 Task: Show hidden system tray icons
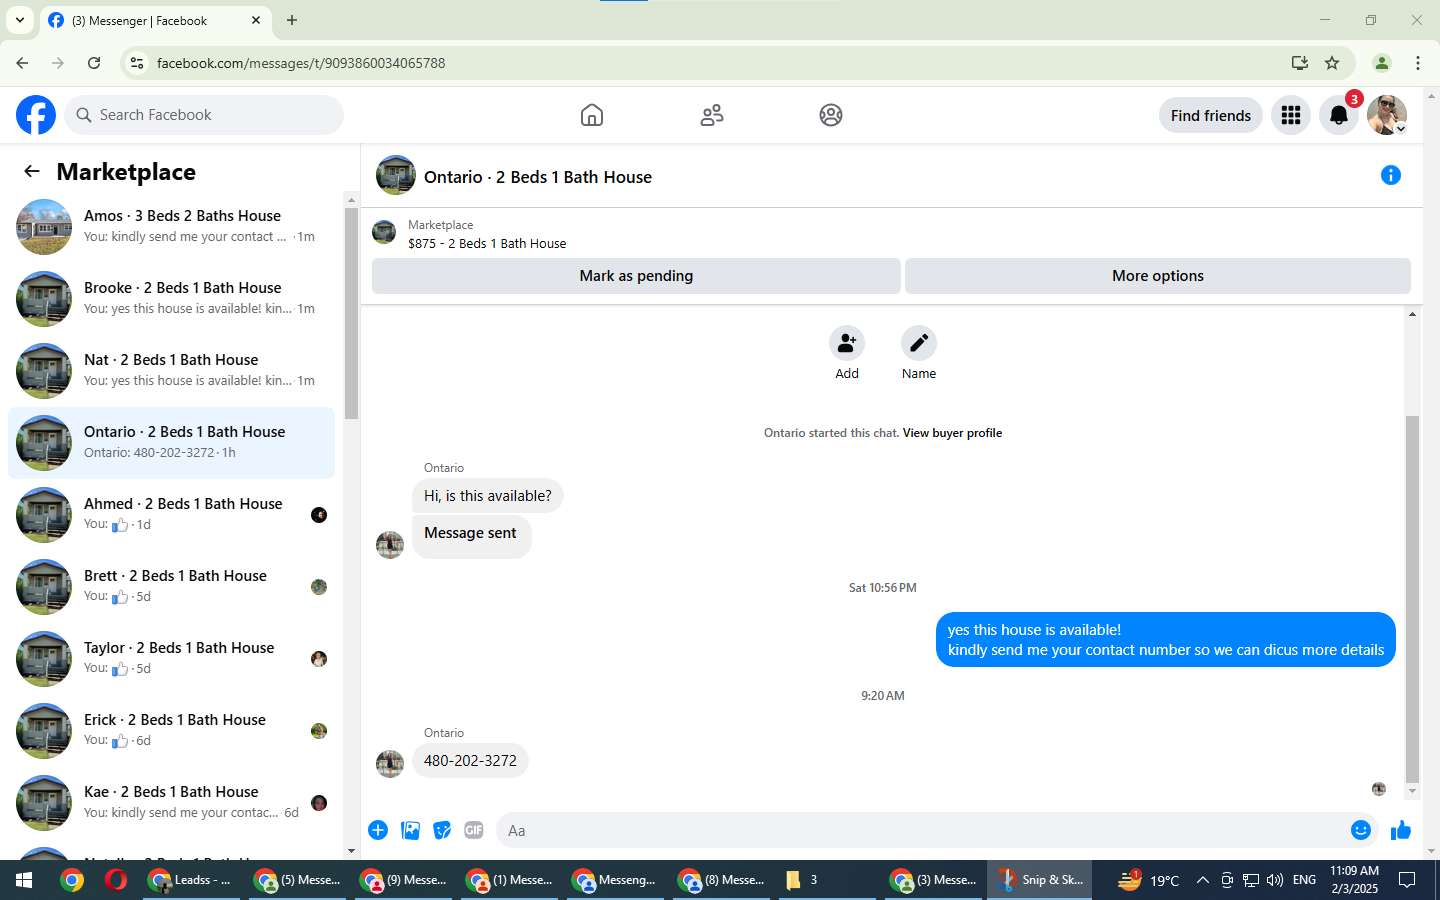1203,880
